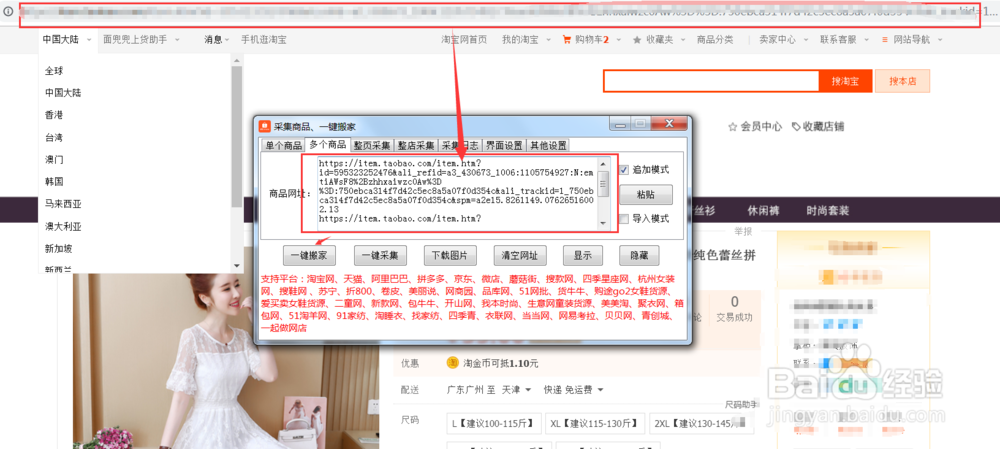
Task: Click the 时尚套装 category in the shop nav
Action: [x=828, y=211]
